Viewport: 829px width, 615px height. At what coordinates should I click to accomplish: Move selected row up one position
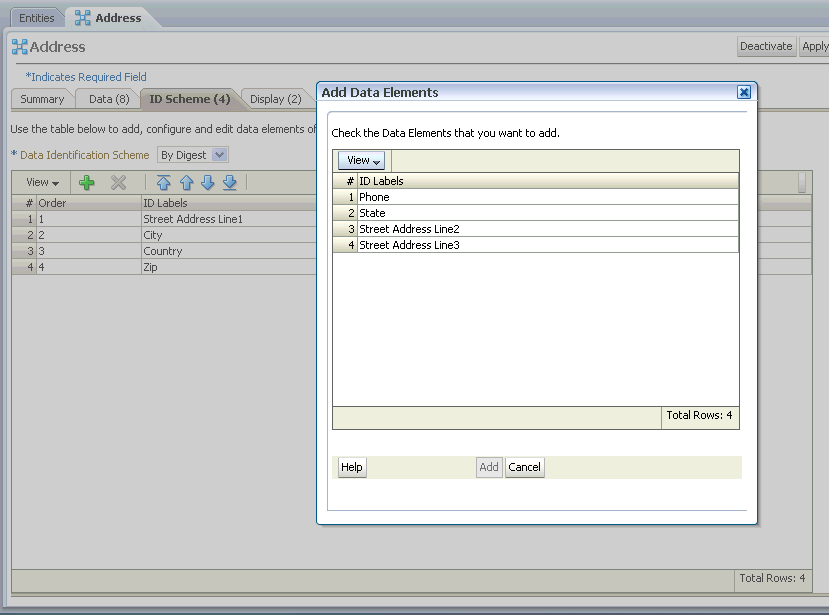pyautogui.click(x=189, y=182)
